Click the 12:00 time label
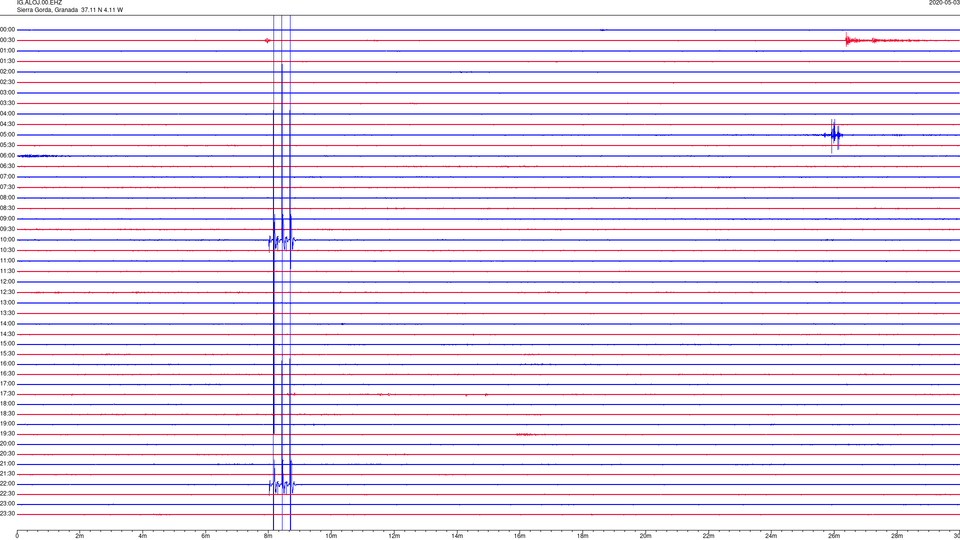This screenshot has width=960, height=540. coord(7,282)
